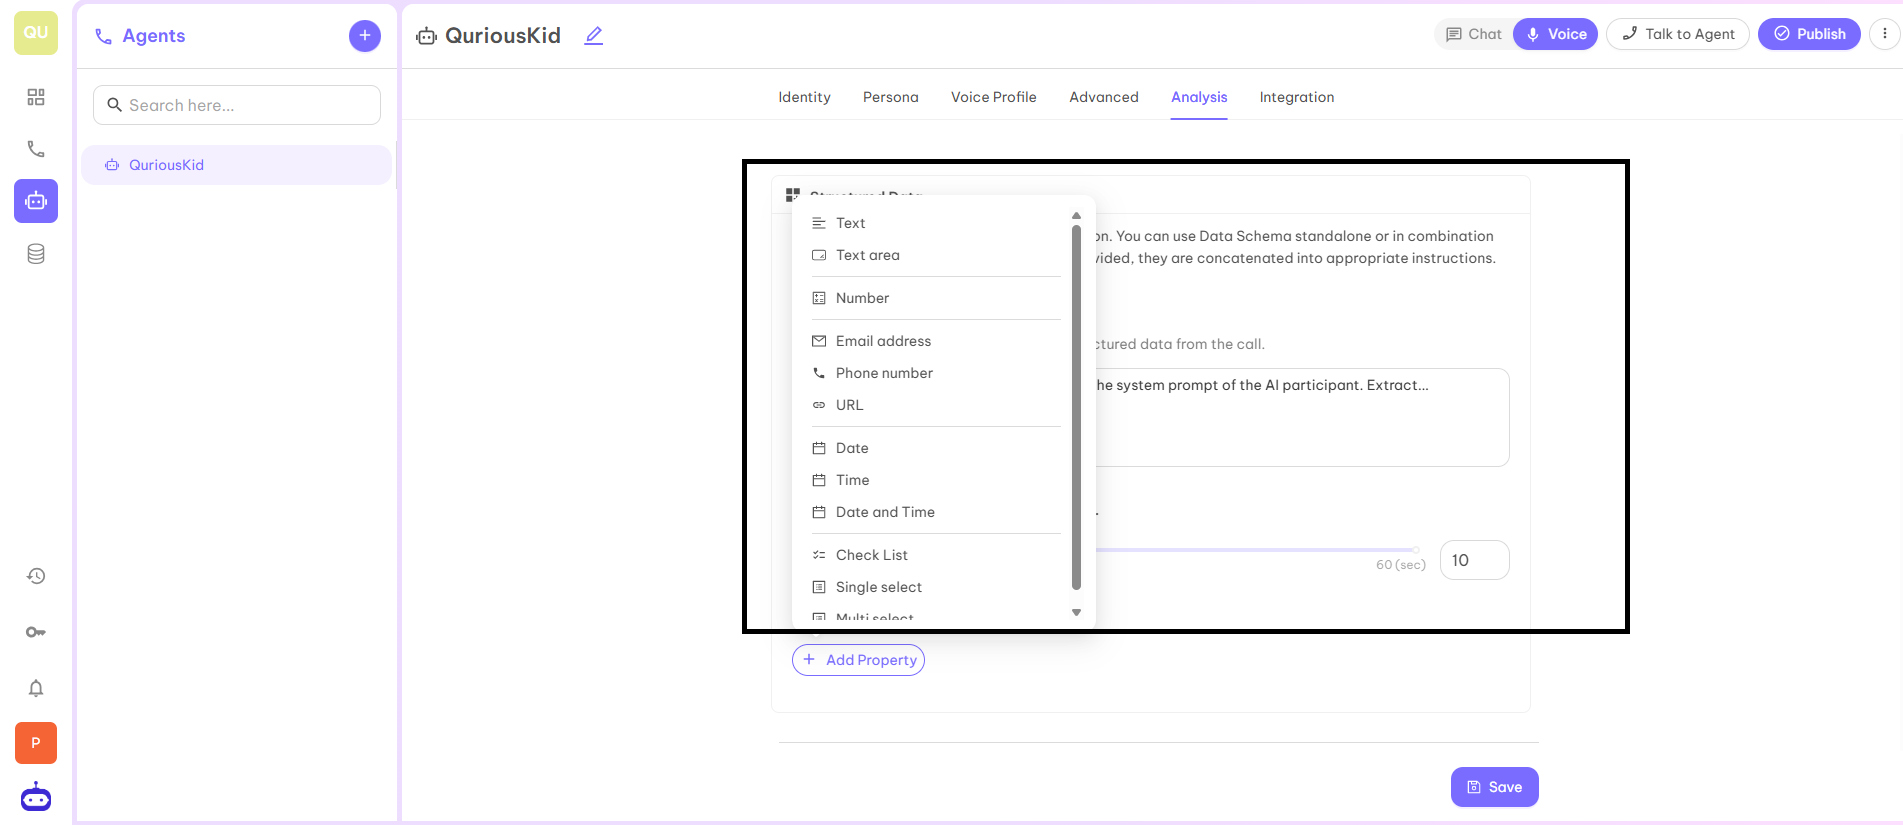This screenshot has width=1903, height=825.
Task: Click the search magnifier icon
Action: pyautogui.click(x=114, y=105)
